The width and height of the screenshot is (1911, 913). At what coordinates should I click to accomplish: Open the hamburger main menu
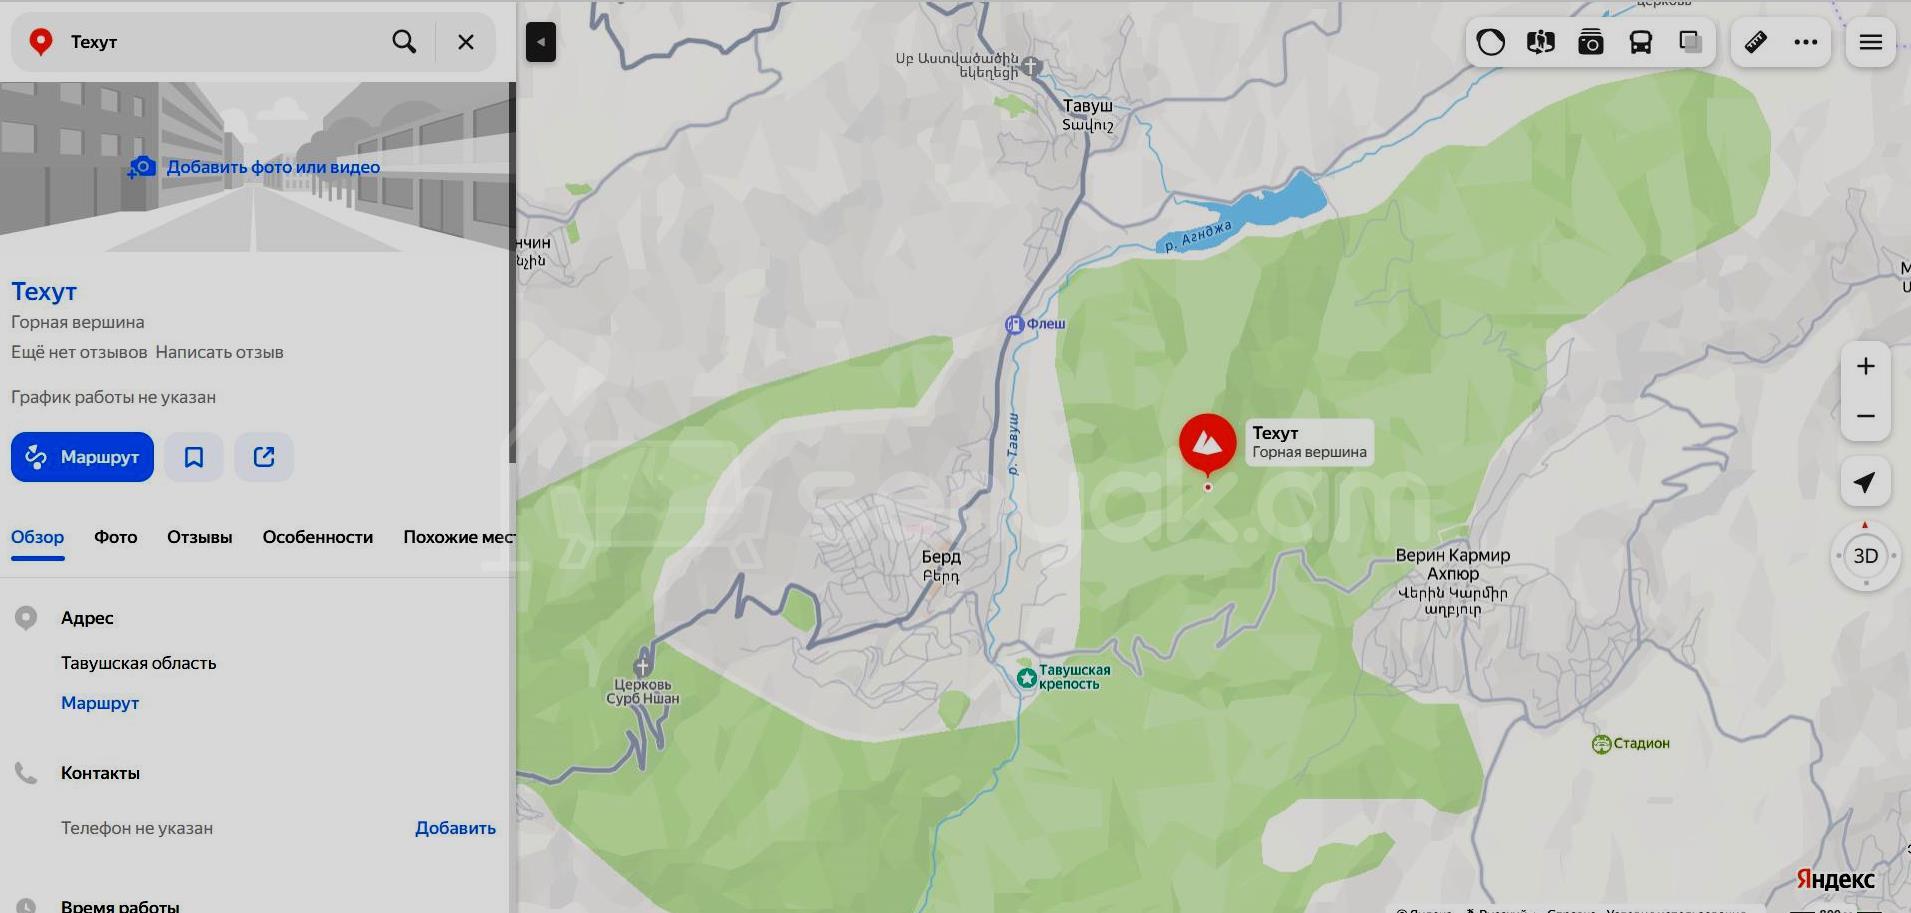[x=1871, y=42]
